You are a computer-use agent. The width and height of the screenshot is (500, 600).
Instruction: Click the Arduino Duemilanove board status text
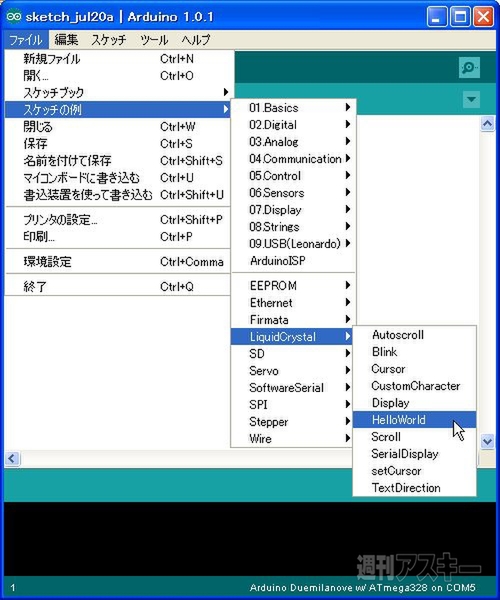(363, 588)
